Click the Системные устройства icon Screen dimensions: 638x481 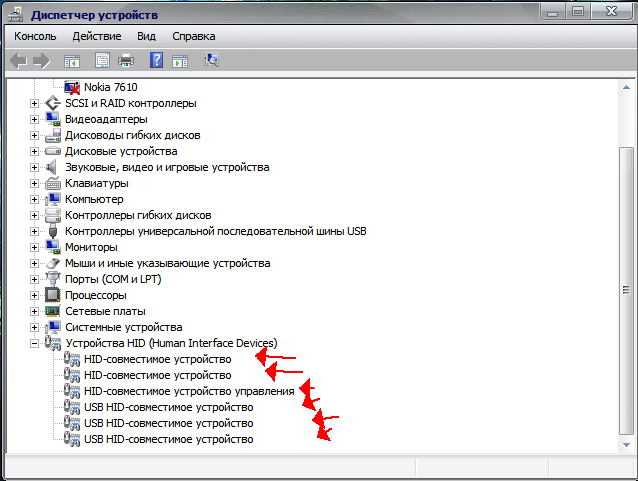tap(53, 327)
